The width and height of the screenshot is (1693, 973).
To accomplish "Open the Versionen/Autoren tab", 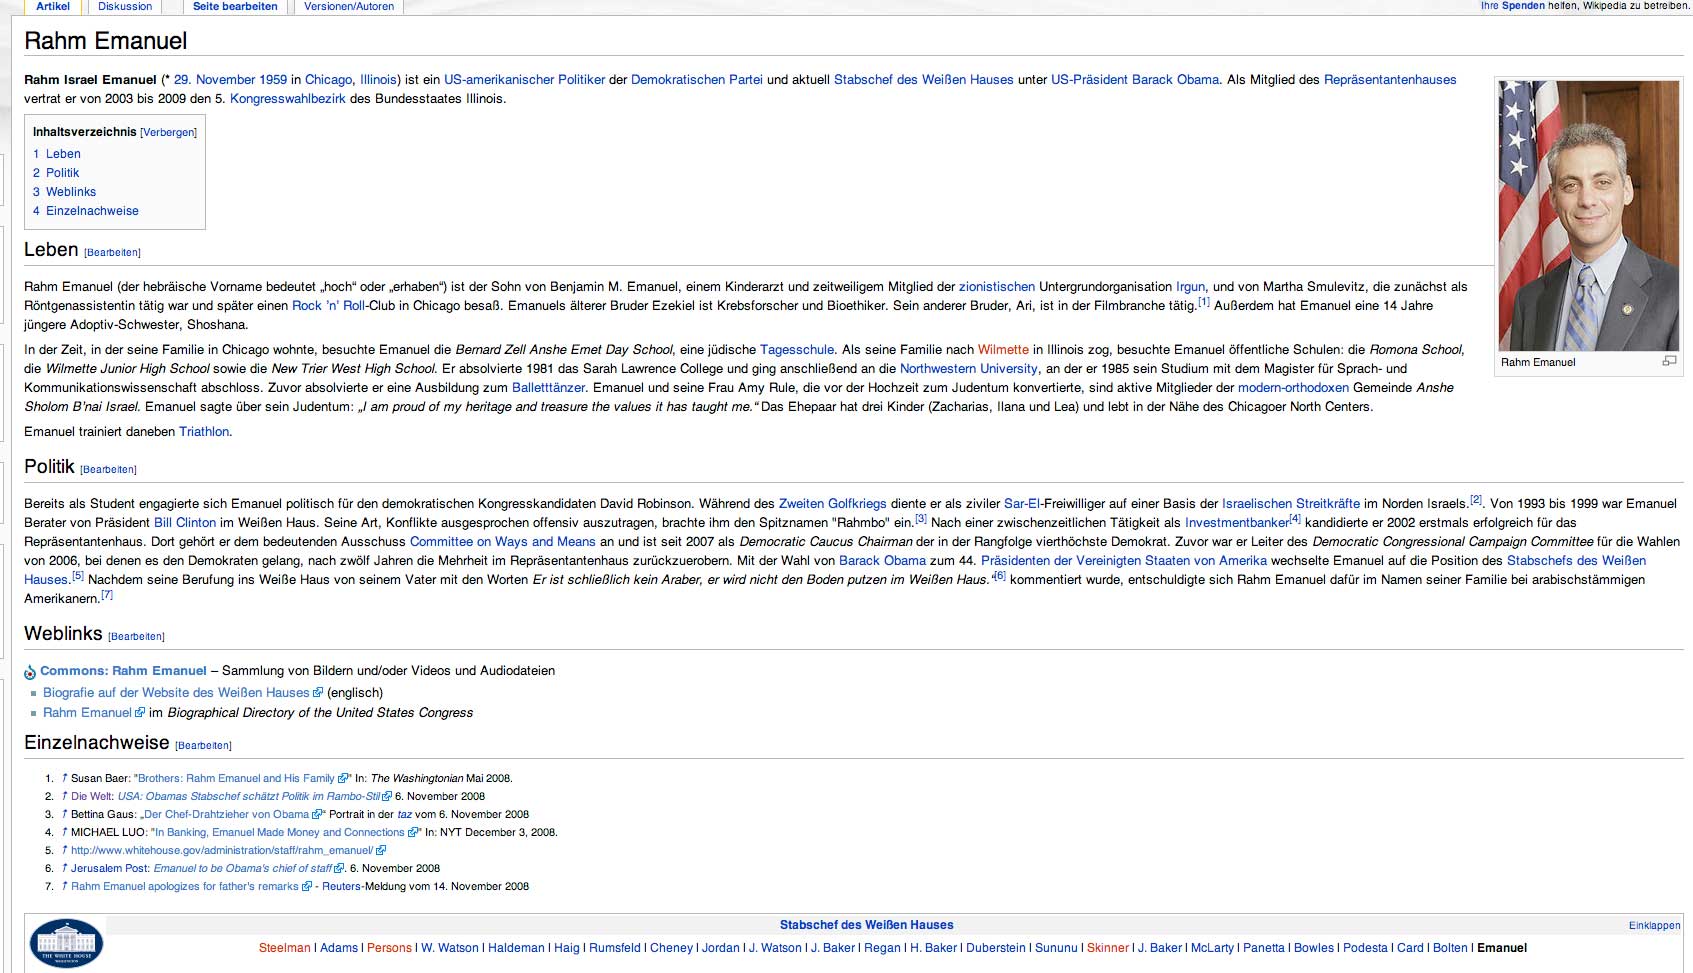I will (x=349, y=7).
